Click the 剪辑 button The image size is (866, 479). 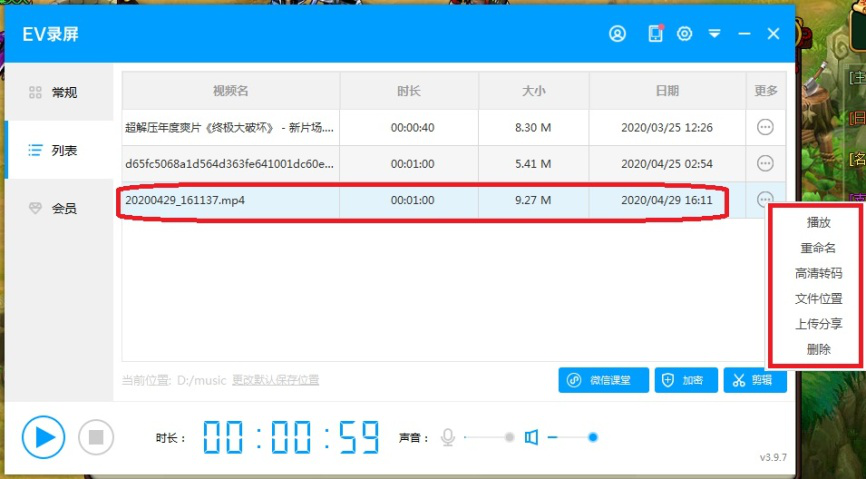click(755, 380)
